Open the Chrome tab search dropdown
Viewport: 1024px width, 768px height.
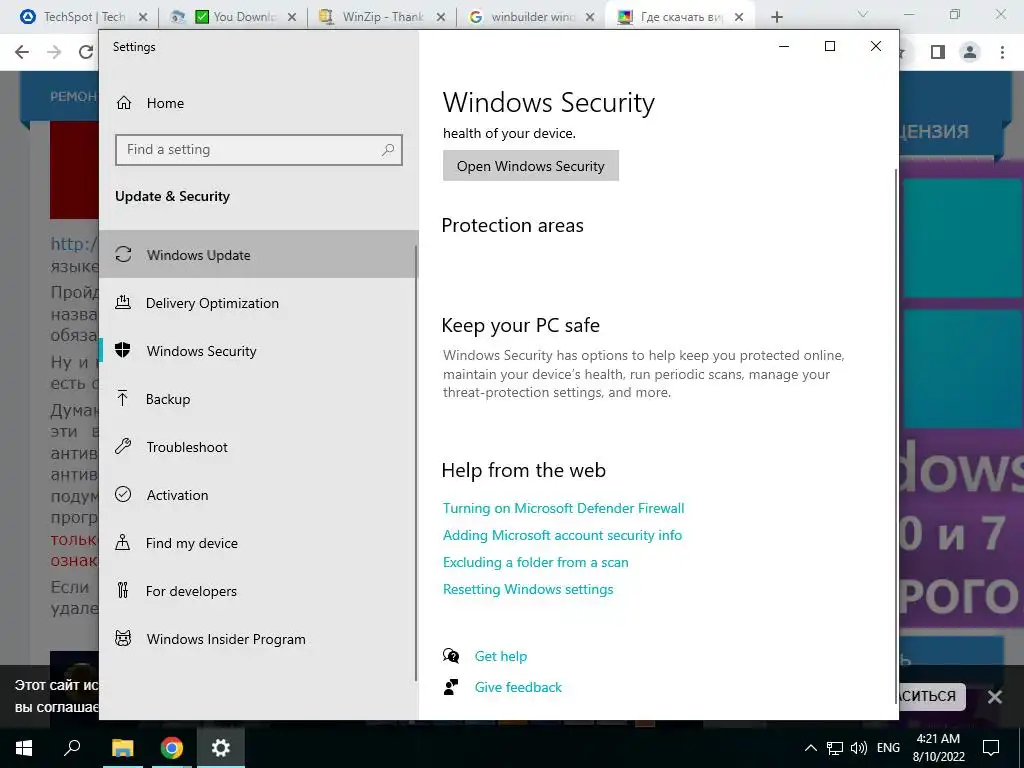point(862,14)
